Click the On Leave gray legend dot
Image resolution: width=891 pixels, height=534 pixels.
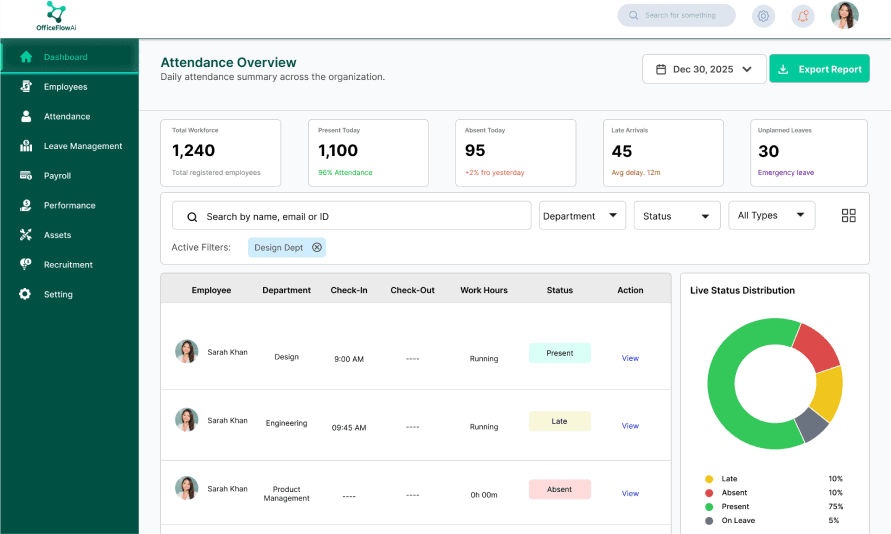tap(709, 520)
